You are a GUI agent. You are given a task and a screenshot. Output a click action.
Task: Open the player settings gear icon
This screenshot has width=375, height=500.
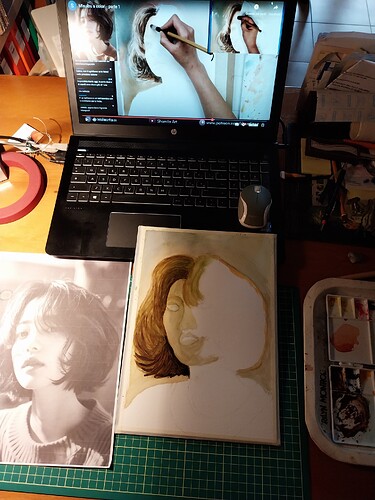tap(244, 125)
